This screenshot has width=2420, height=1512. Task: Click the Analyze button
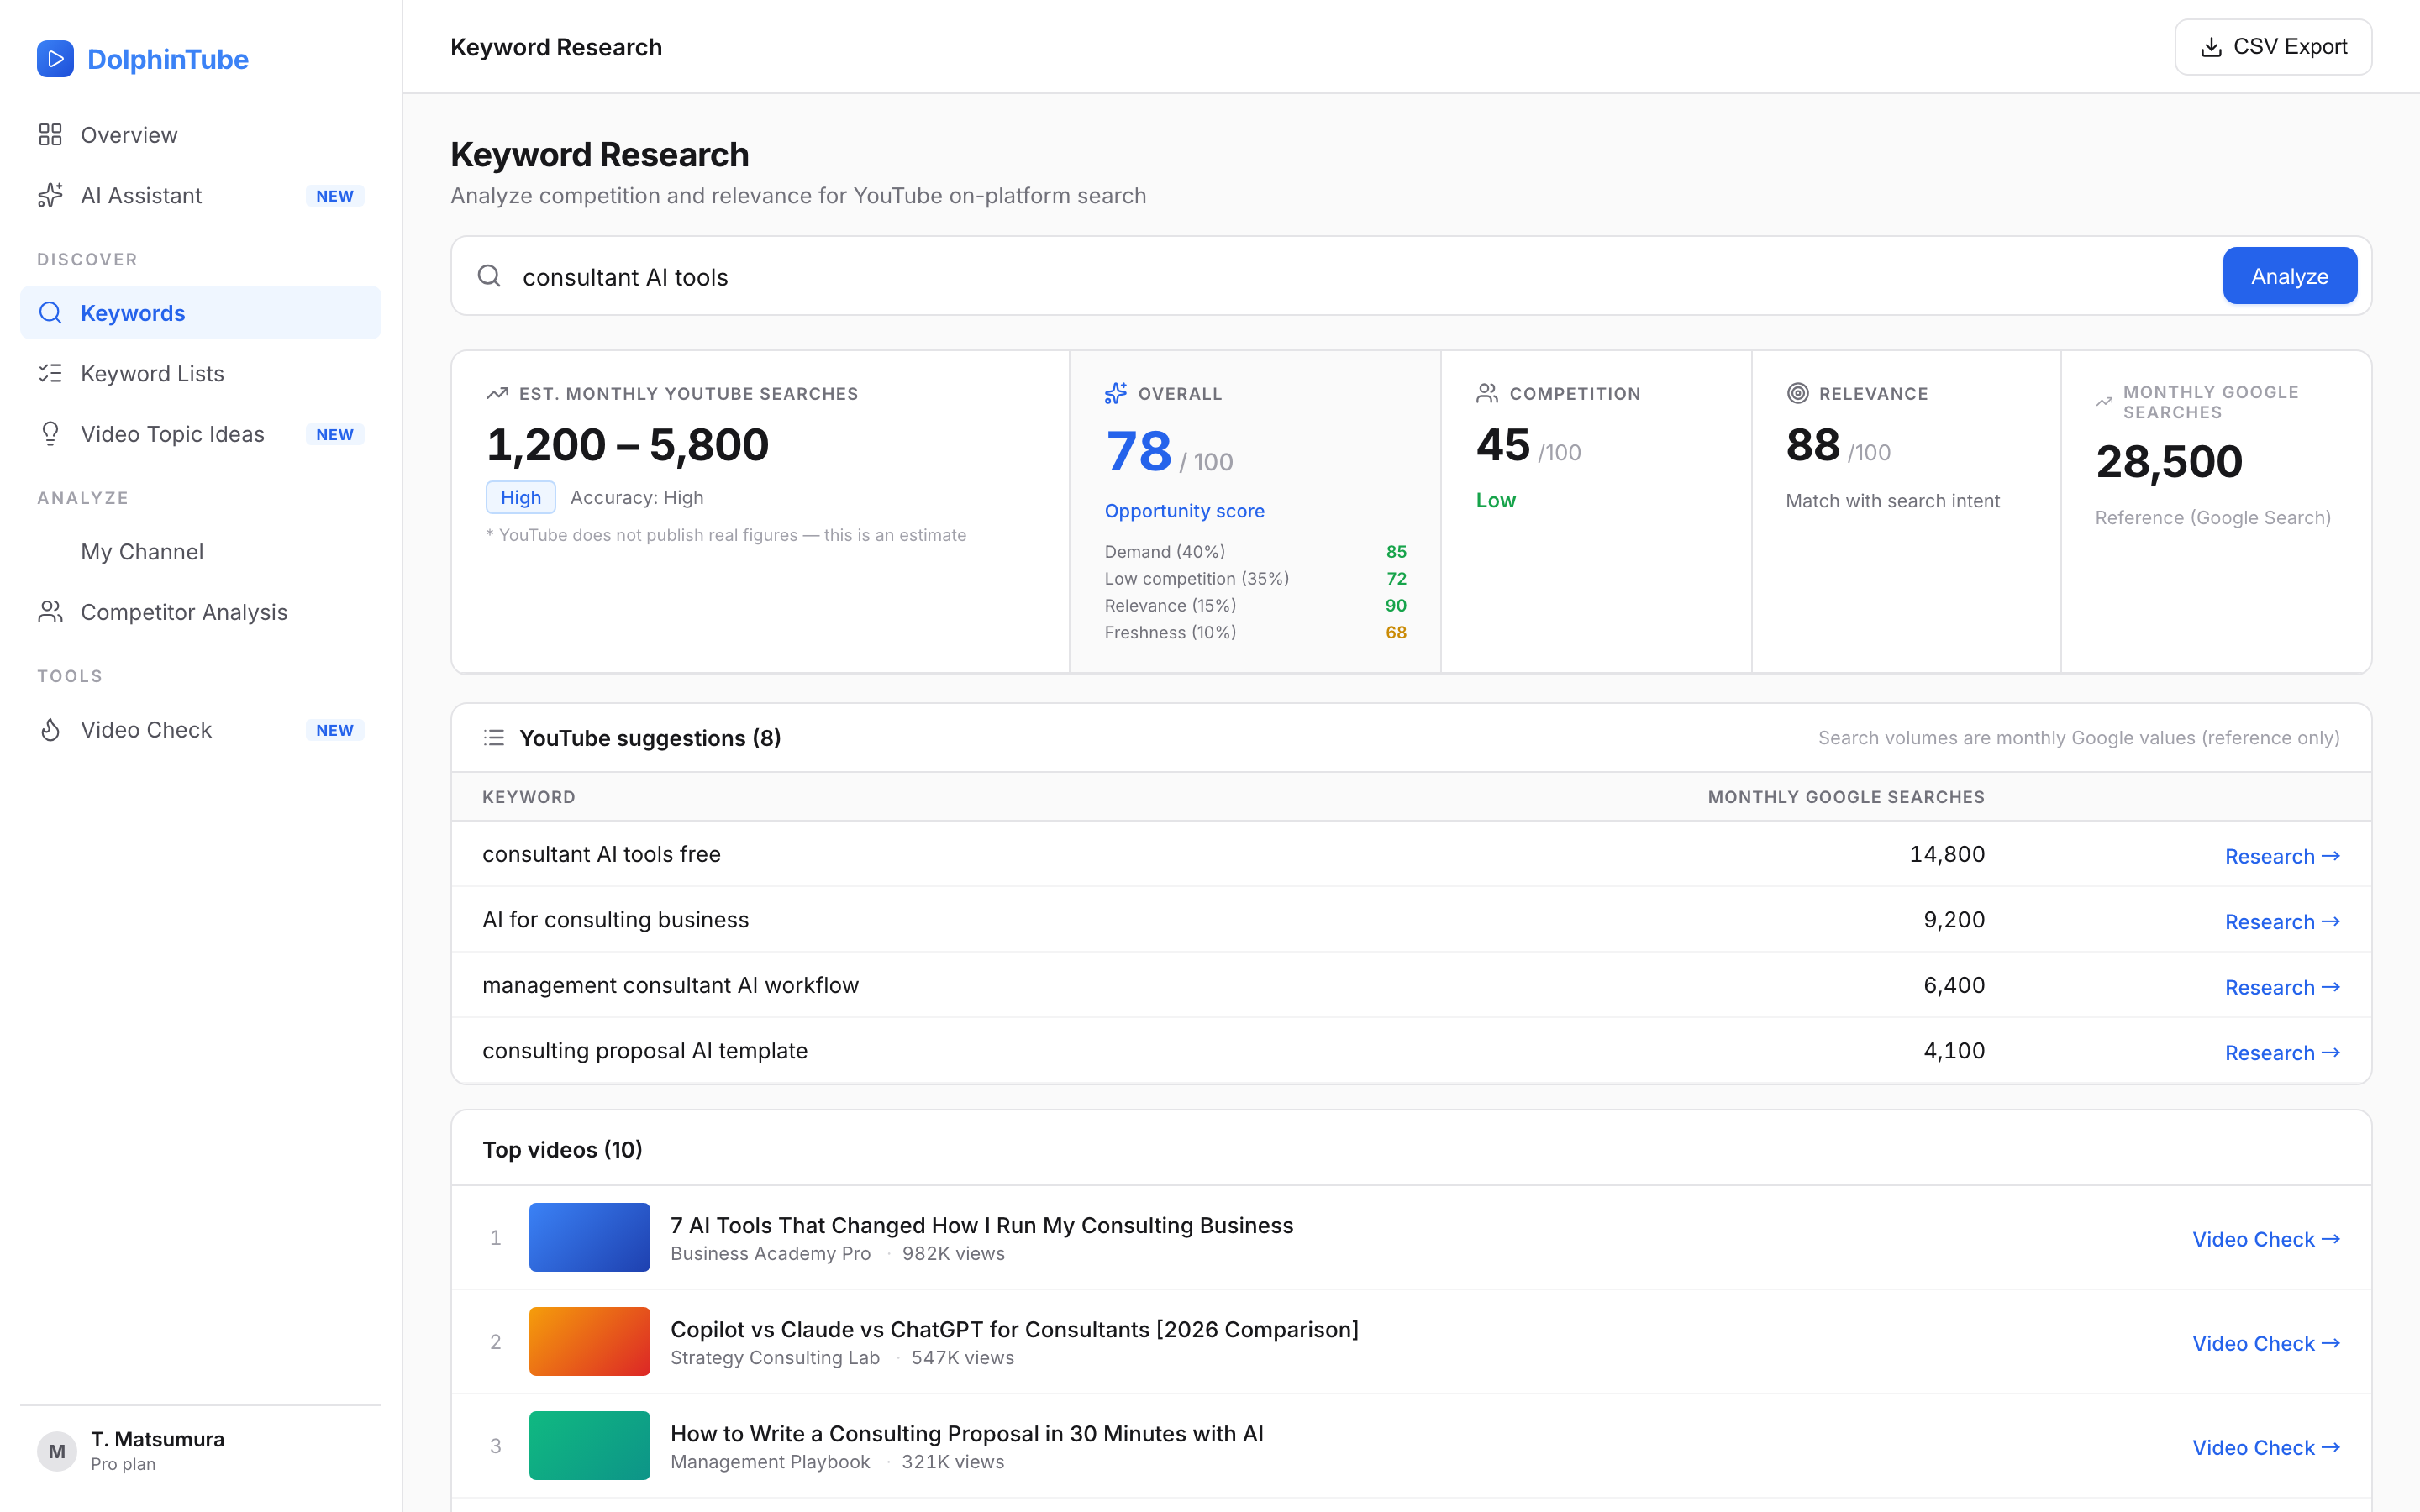pos(2289,276)
